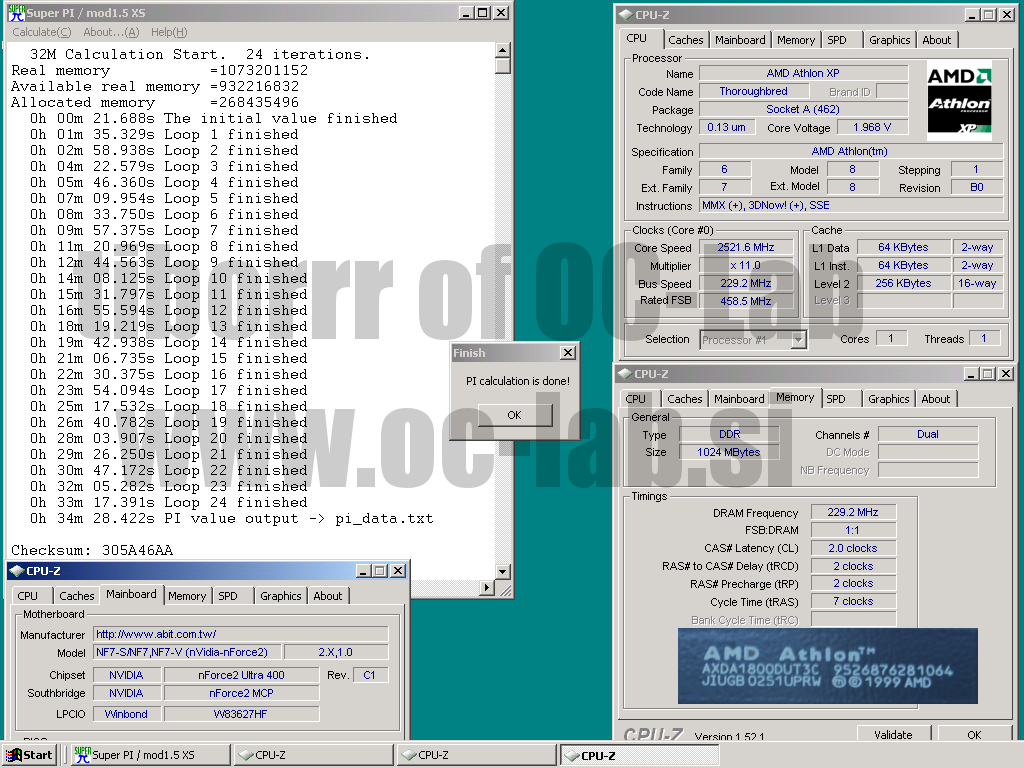Viewport: 1024px width, 768px height.
Task: Click the Thoroughbred code name value
Action: coord(753,91)
